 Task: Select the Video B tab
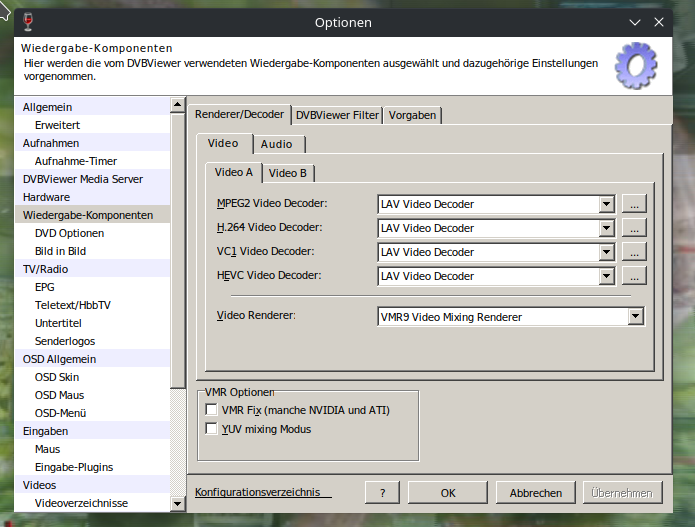[288, 173]
